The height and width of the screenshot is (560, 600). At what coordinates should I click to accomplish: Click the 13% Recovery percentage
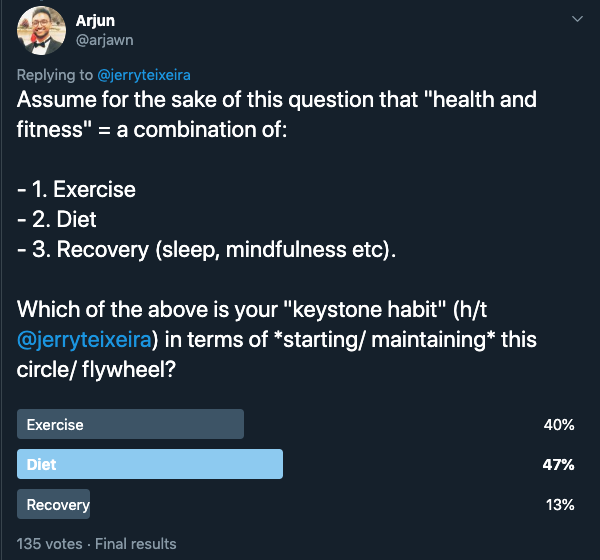(x=558, y=505)
